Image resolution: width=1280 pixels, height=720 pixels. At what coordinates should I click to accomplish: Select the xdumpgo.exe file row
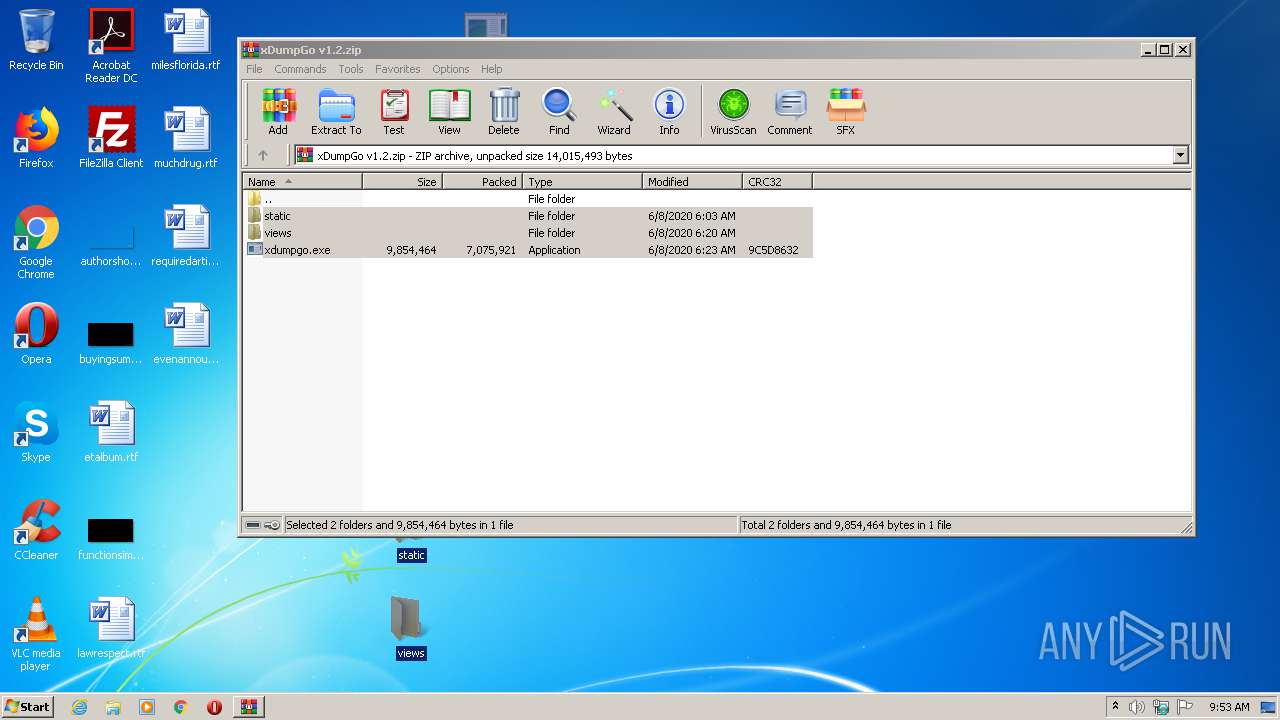528,250
